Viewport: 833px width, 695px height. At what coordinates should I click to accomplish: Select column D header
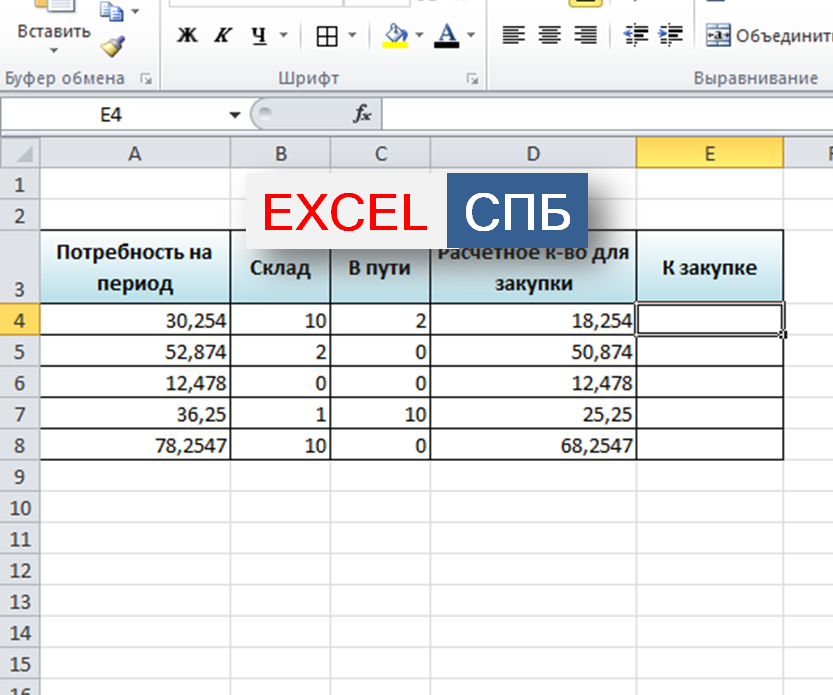[533, 153]
